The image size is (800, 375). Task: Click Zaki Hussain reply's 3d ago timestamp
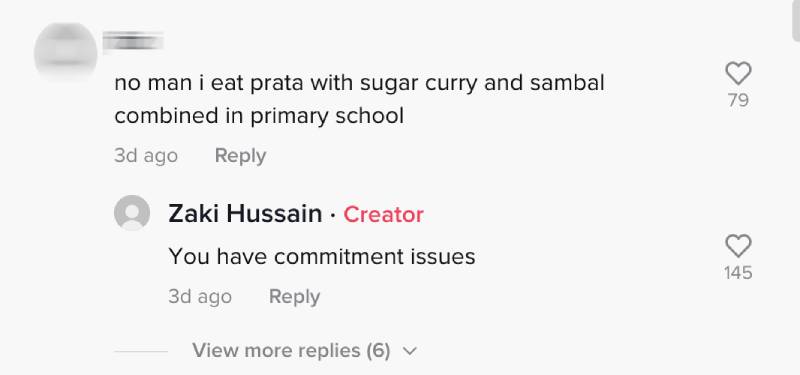[200, 296]
